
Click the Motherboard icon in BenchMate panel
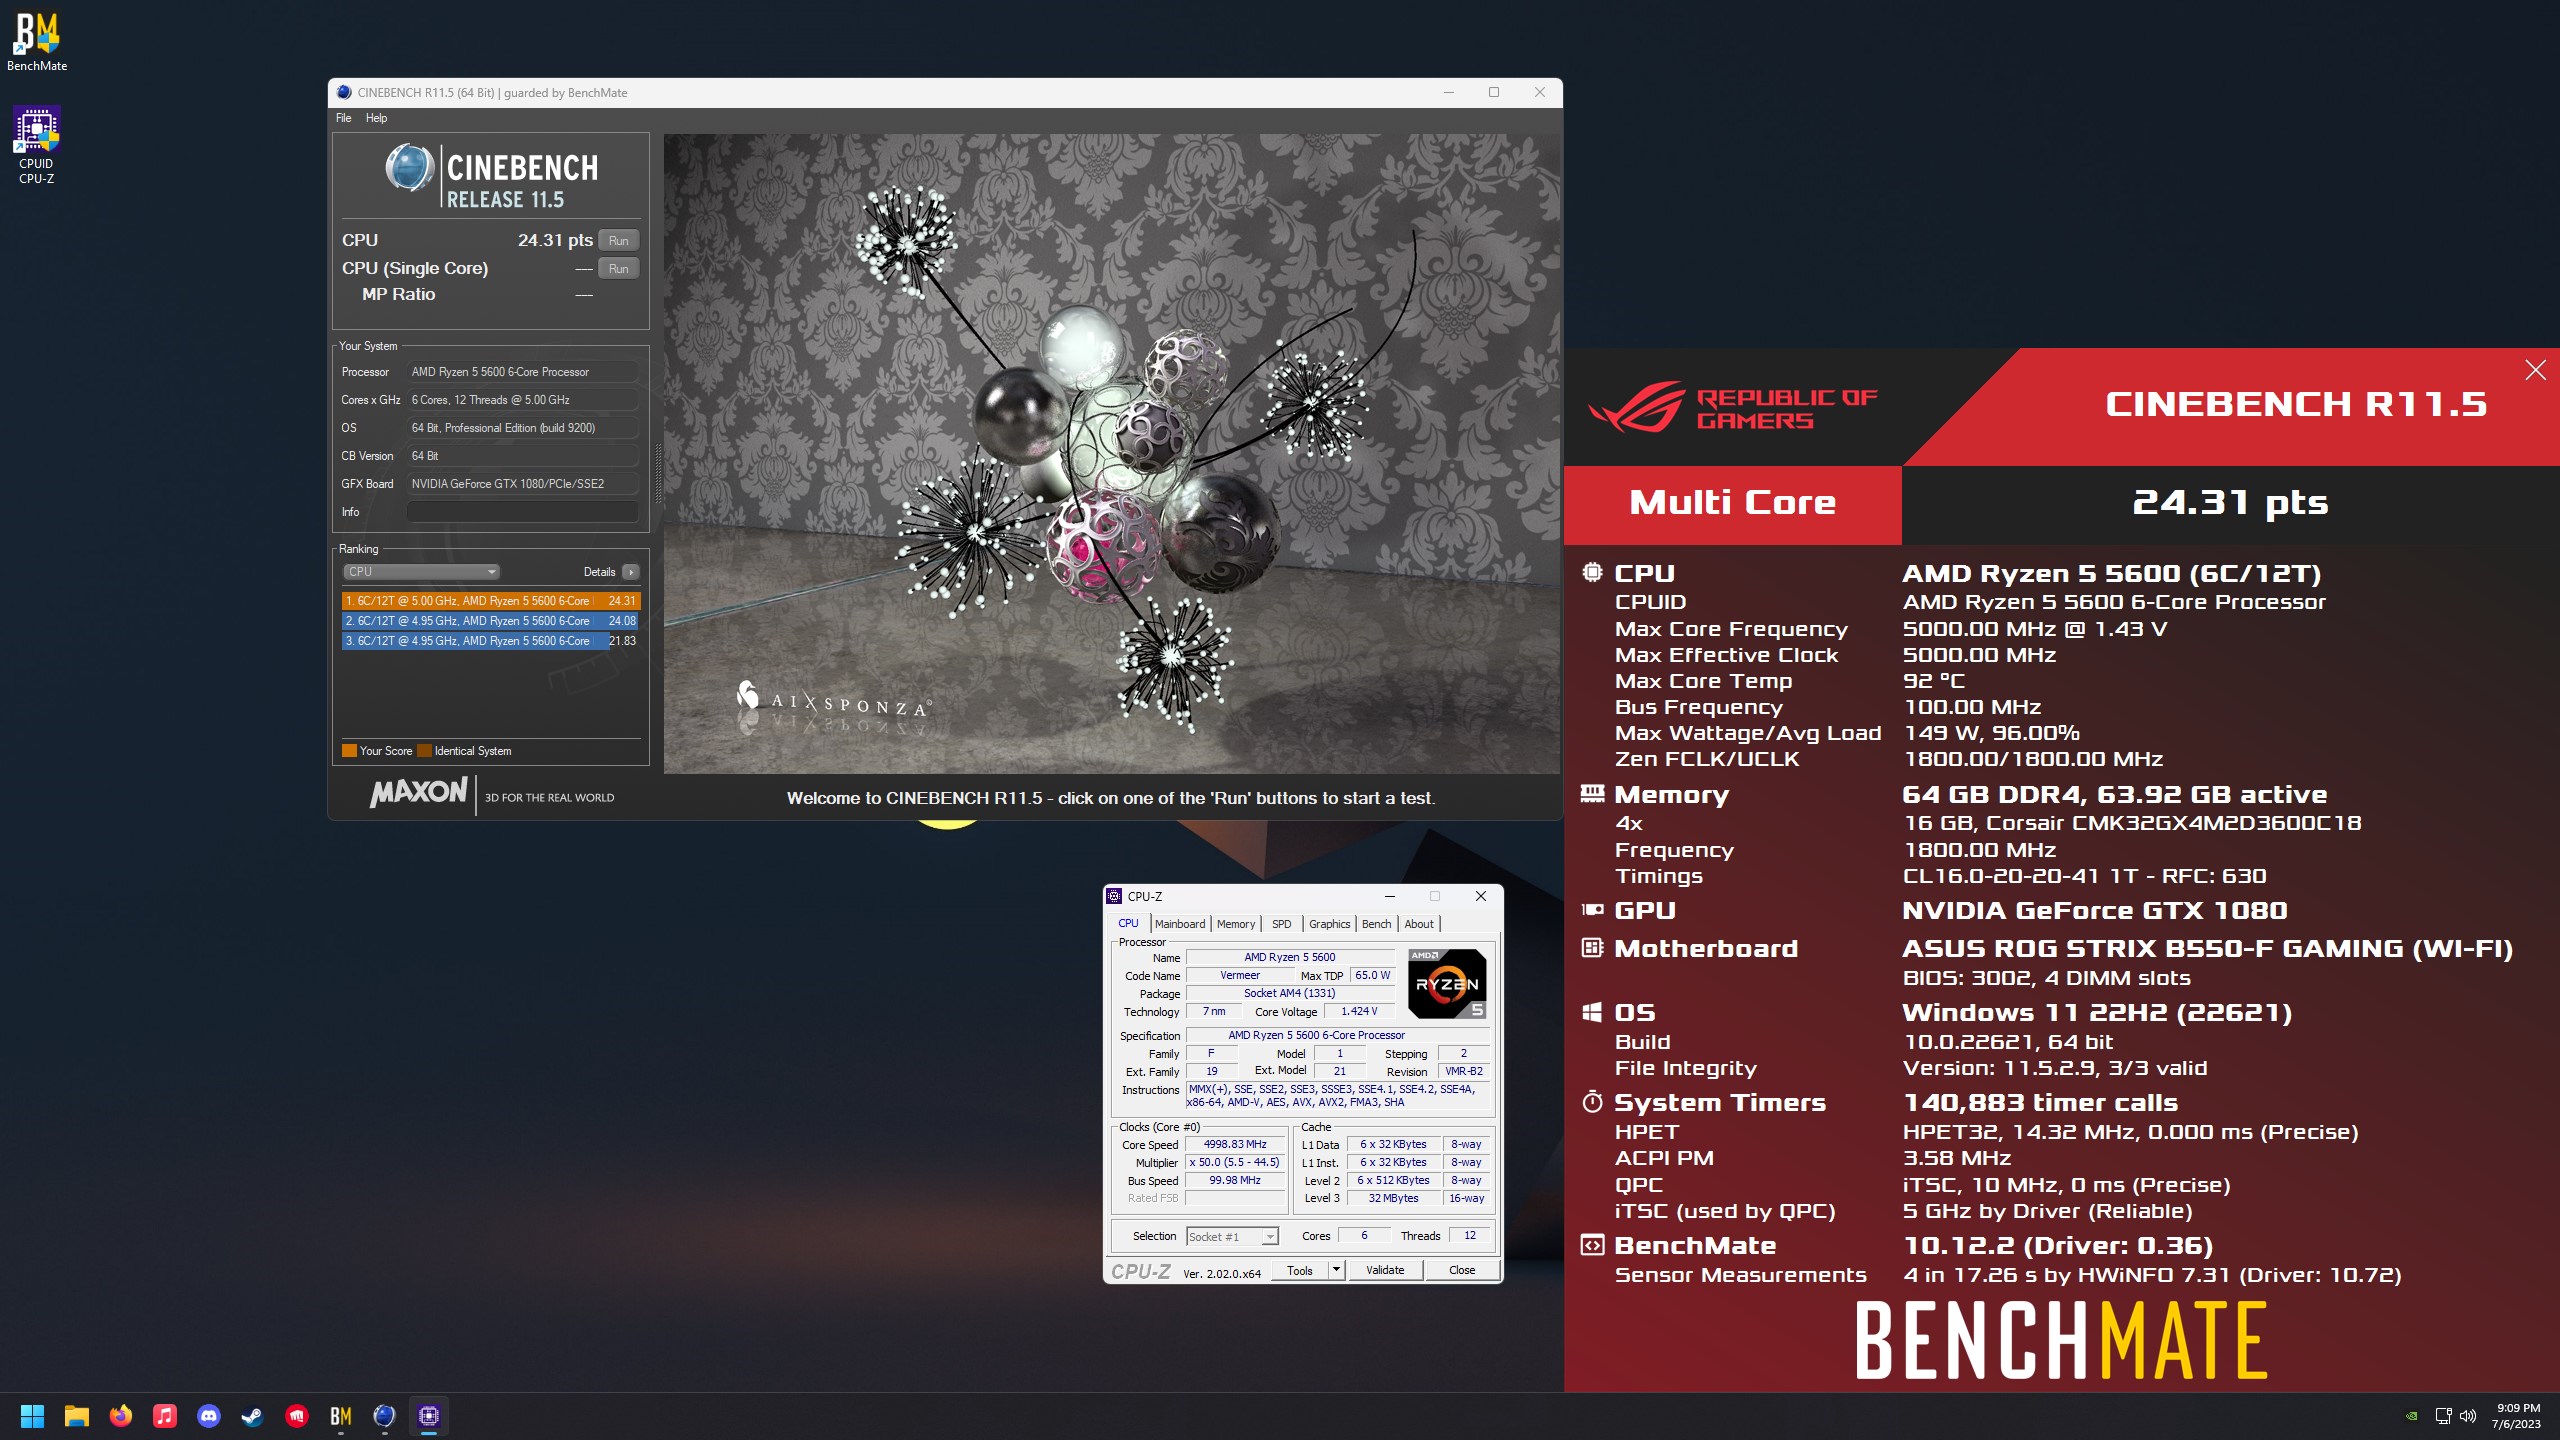(1592, 947)
